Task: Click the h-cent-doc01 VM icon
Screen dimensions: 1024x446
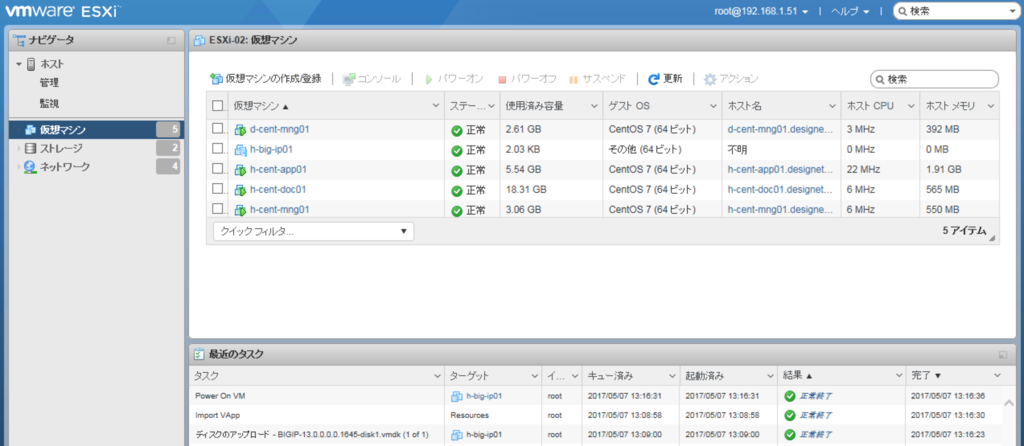Action: click(240, 190)
